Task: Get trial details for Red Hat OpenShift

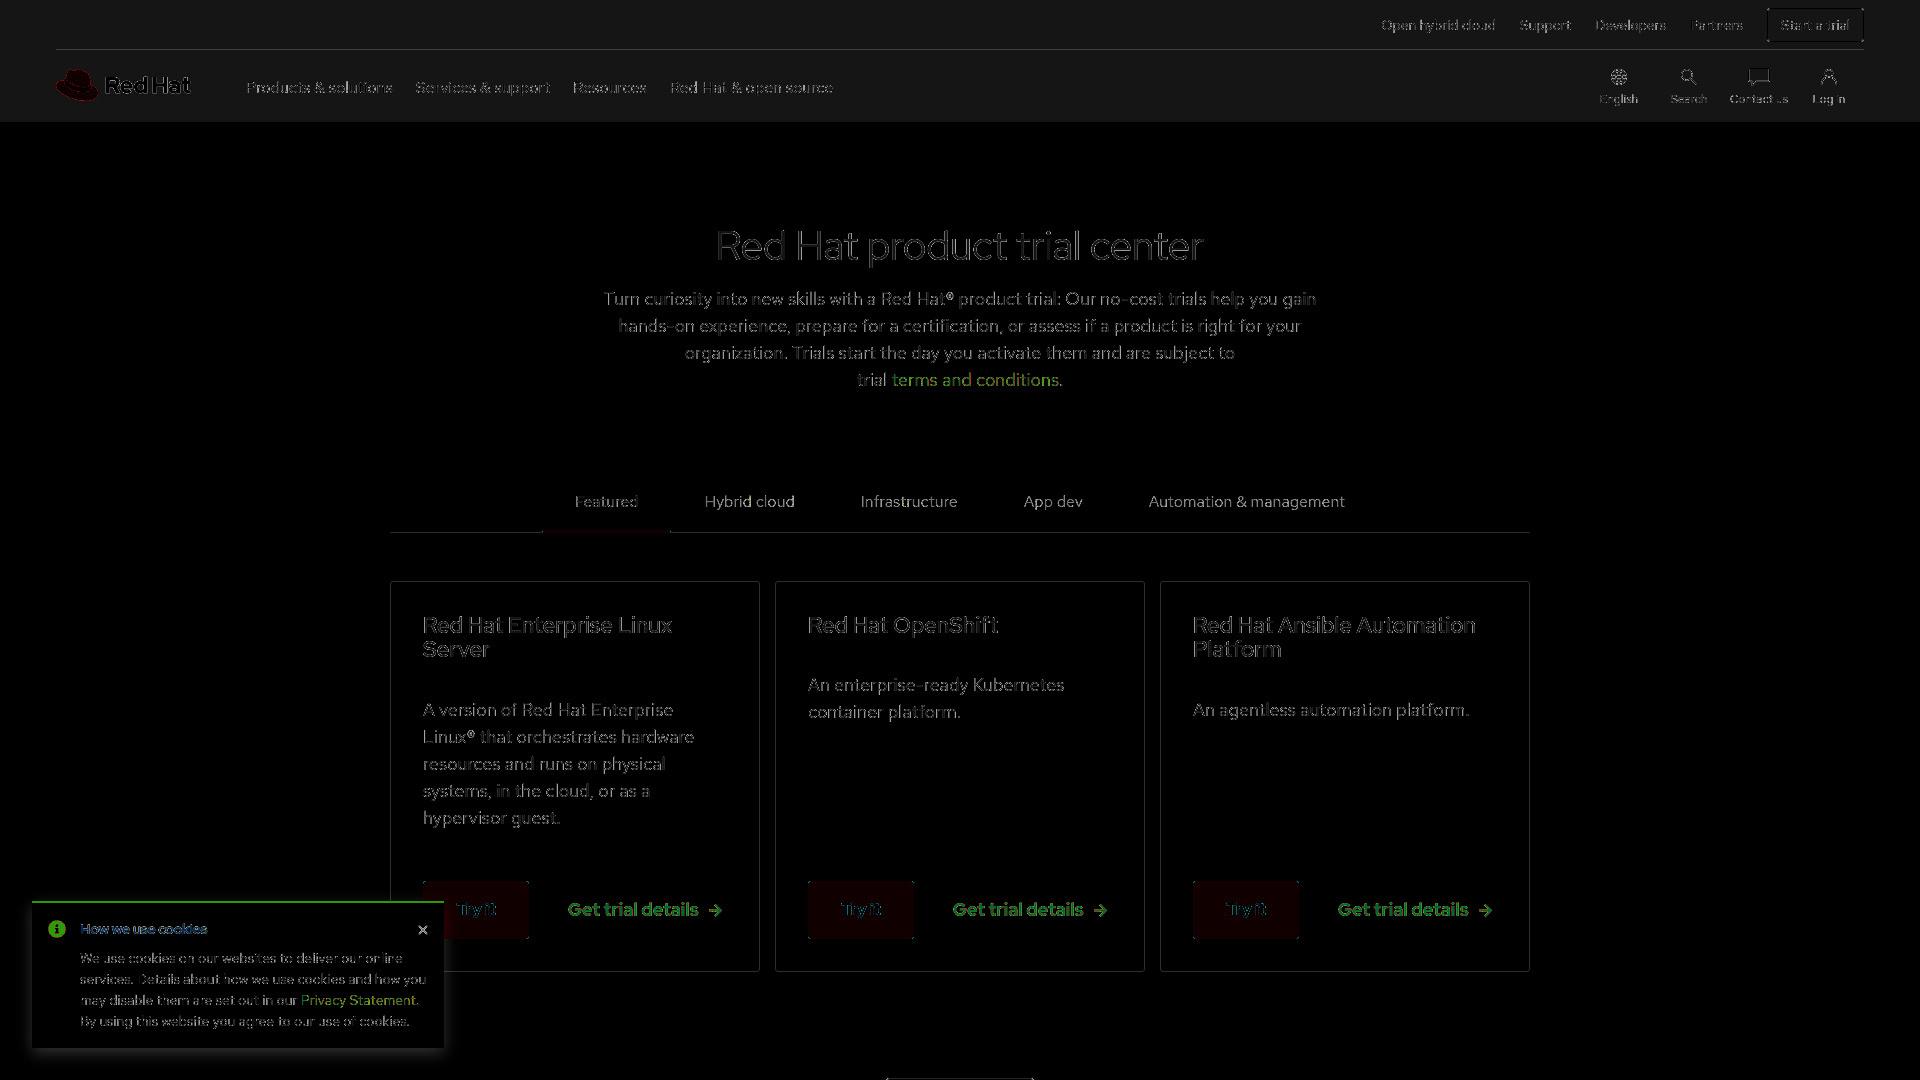Action: (1030, 910)
